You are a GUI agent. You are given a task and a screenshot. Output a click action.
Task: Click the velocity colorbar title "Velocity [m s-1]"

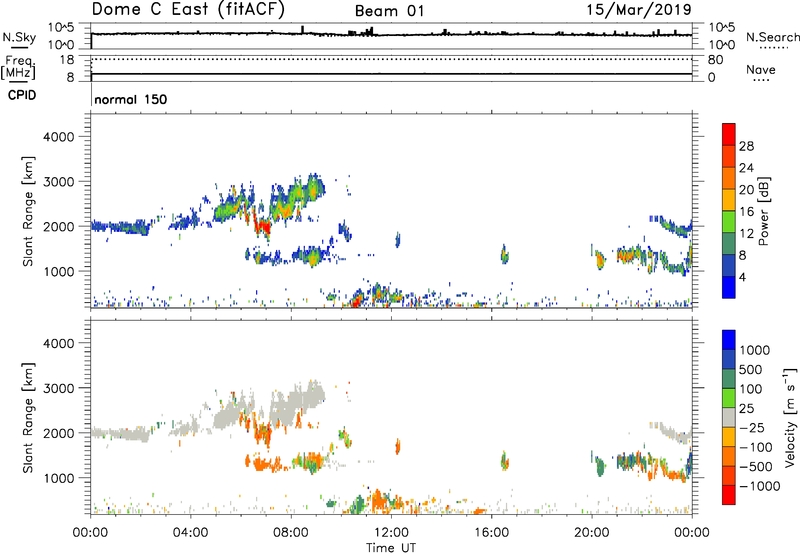[x=790, y=417]
